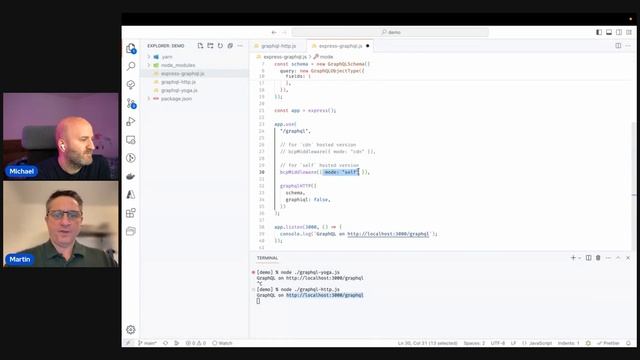Change LF end of line sequence
Viewport: 640px width, 360px height.
pos(513,343)
